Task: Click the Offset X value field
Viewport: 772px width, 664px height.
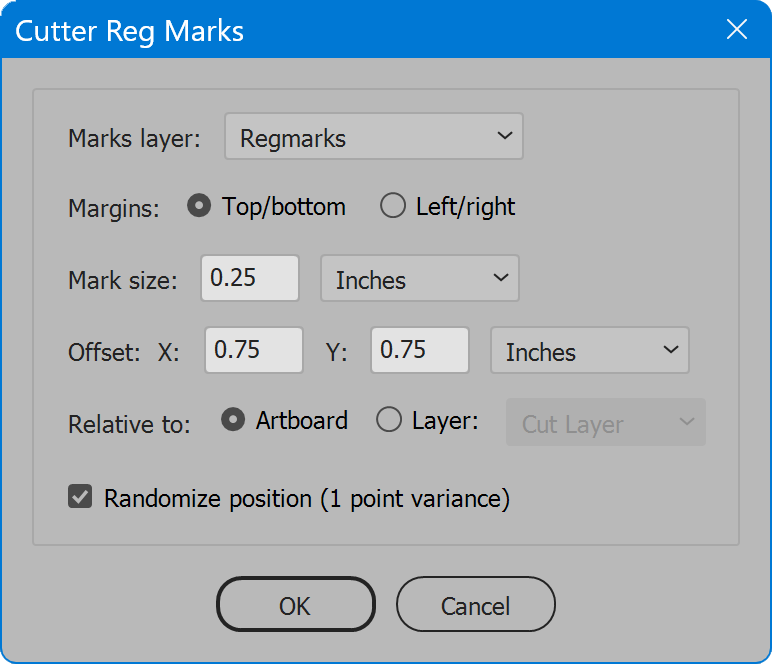Action: (253, 351)
